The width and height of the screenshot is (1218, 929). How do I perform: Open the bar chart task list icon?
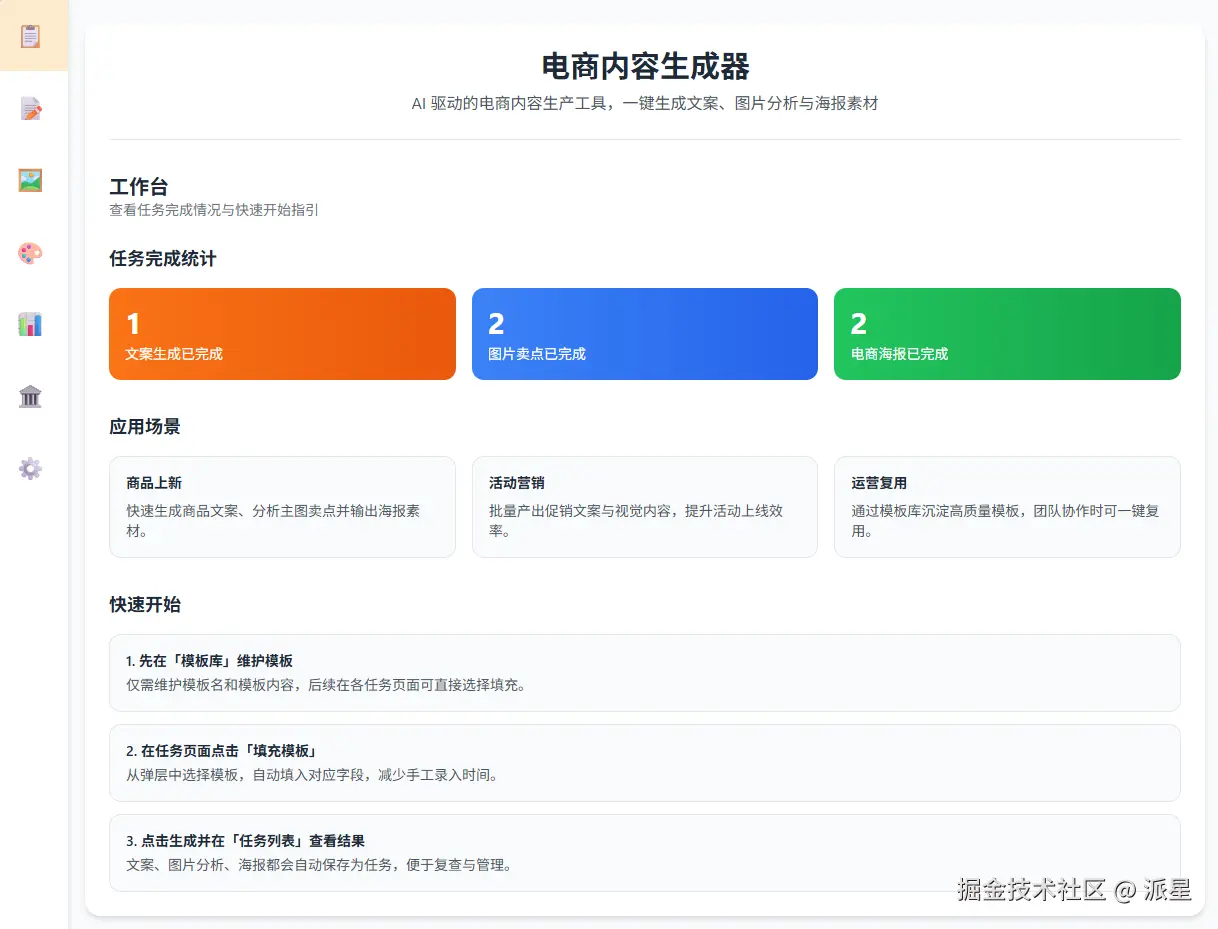[x=31, y=324]
